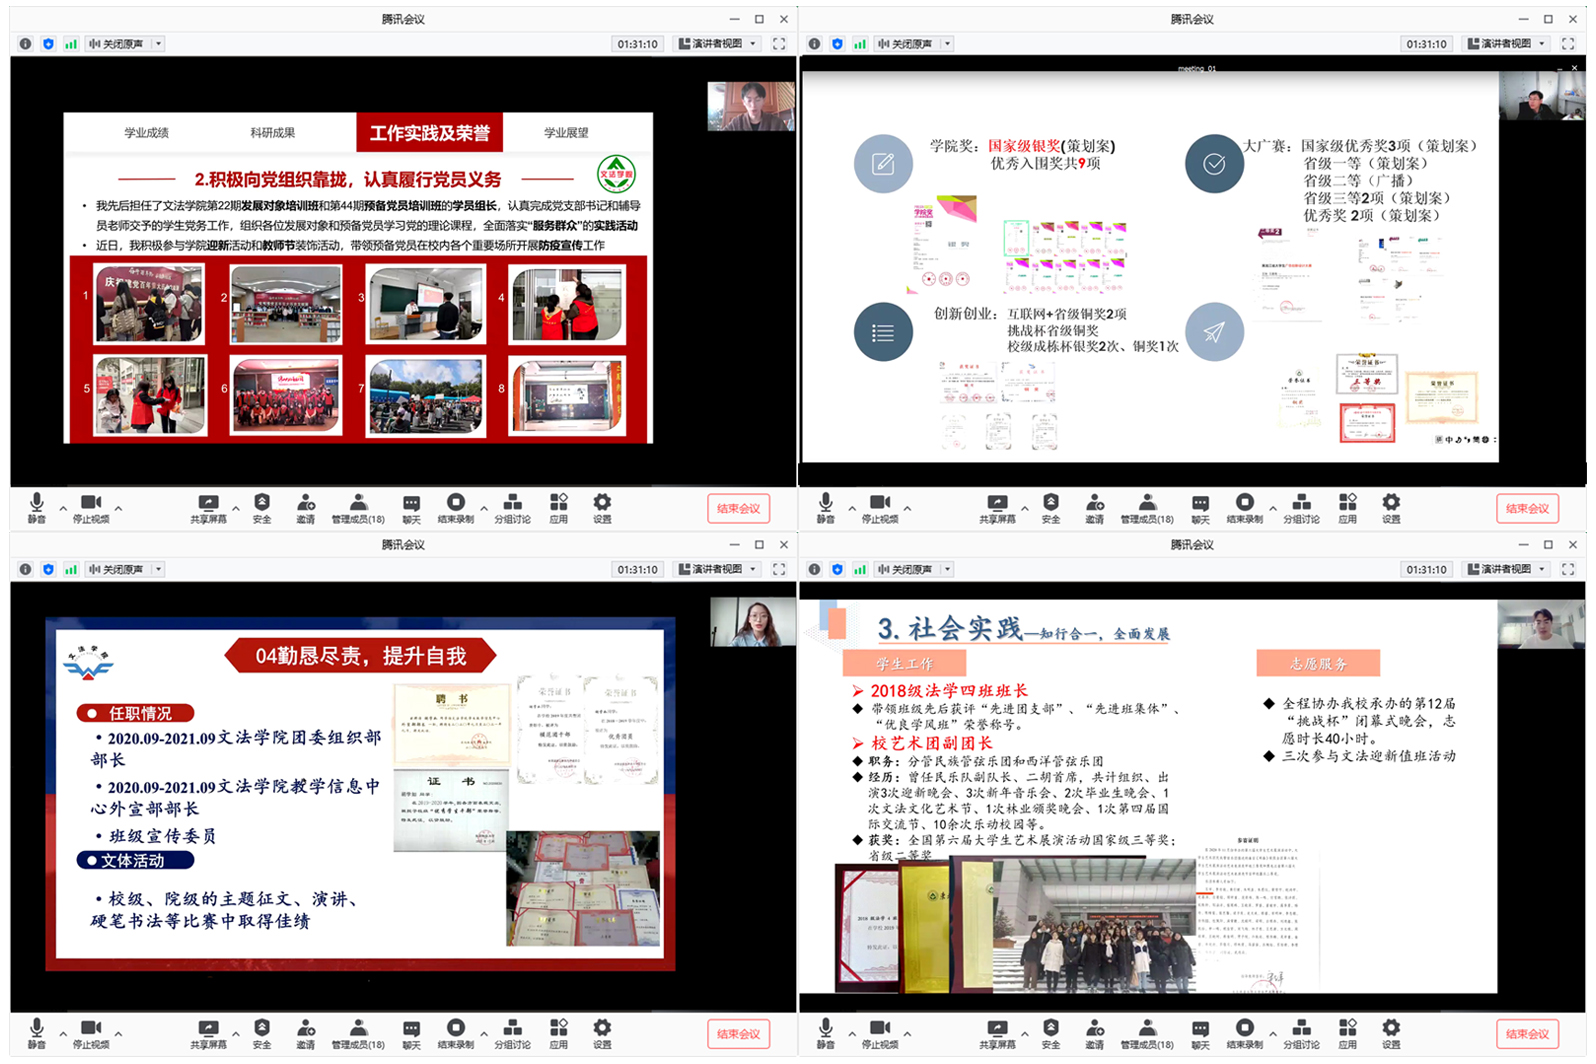Open Apps (应用) icon in bottom-left window
Image resolution: width=1596 pixels, height=1064 pixels.
pyautogui.click(x=559, y=1033)
